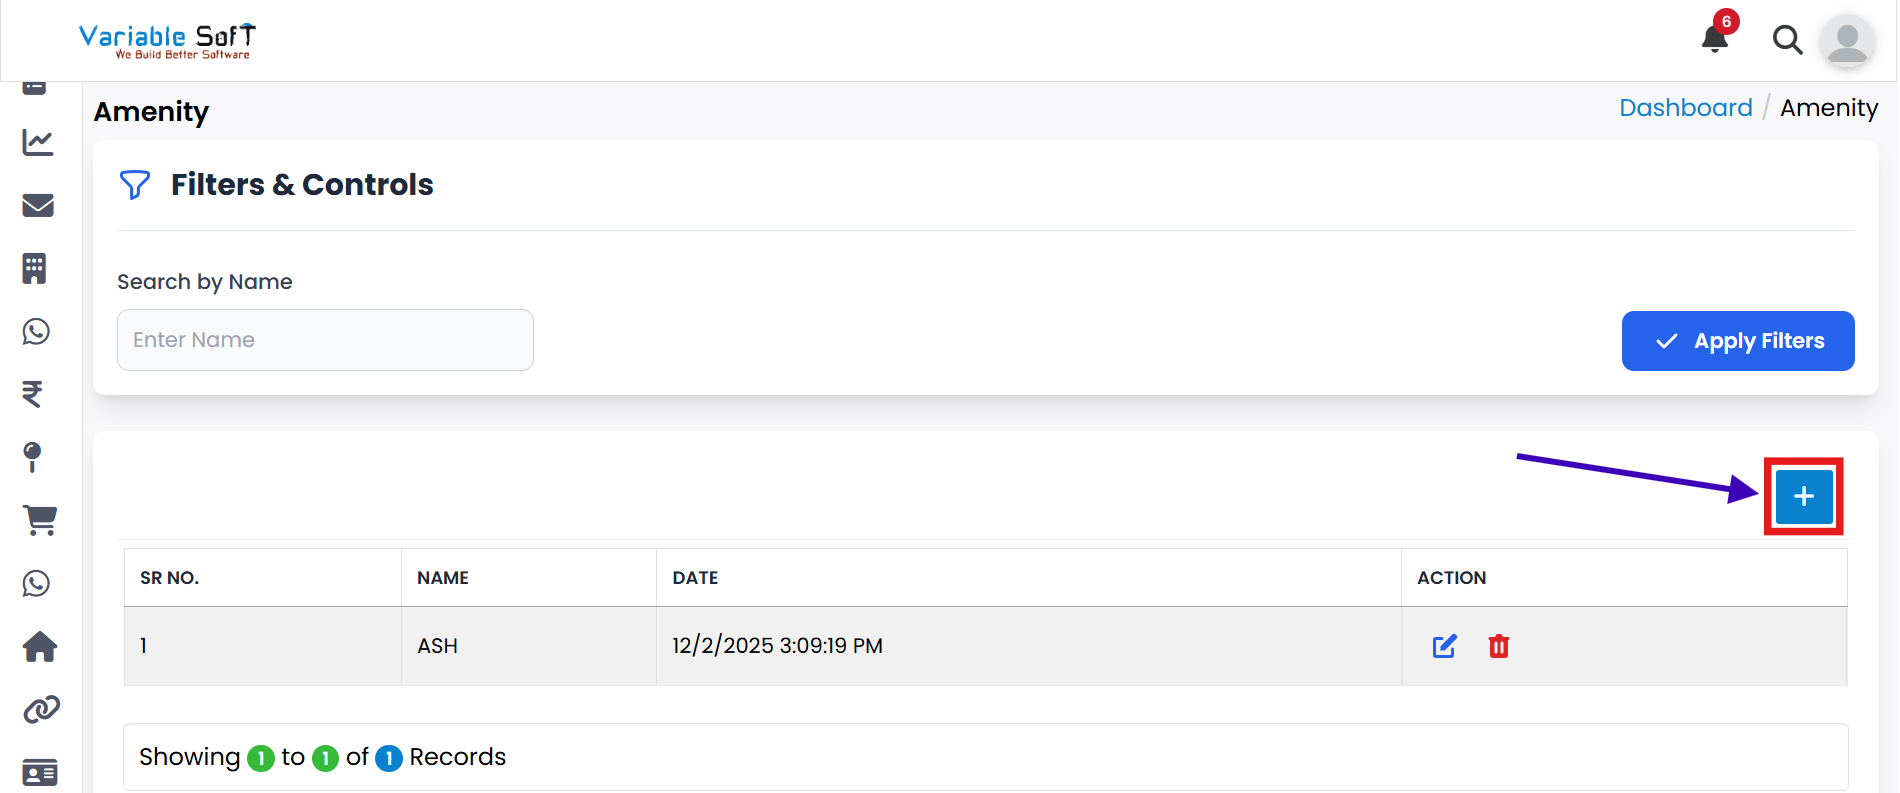Delete the ASH amenity record
This screenshot has height=793, width=1900.
coord(1498,646)
